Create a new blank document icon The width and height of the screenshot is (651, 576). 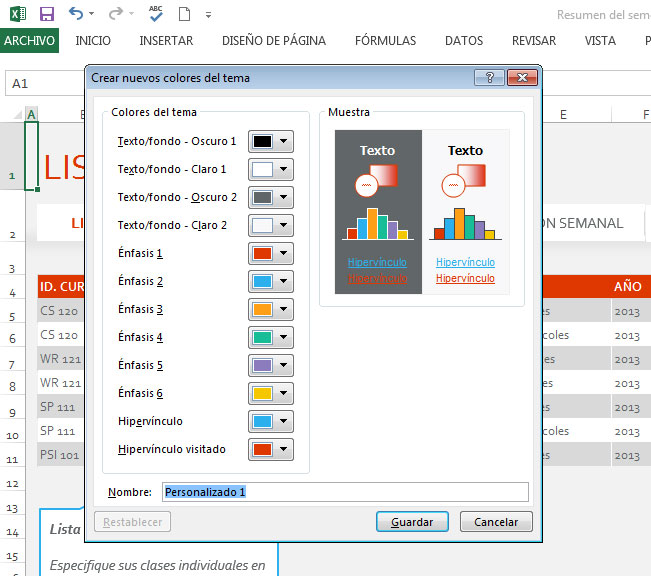click(x=184, y=14)
